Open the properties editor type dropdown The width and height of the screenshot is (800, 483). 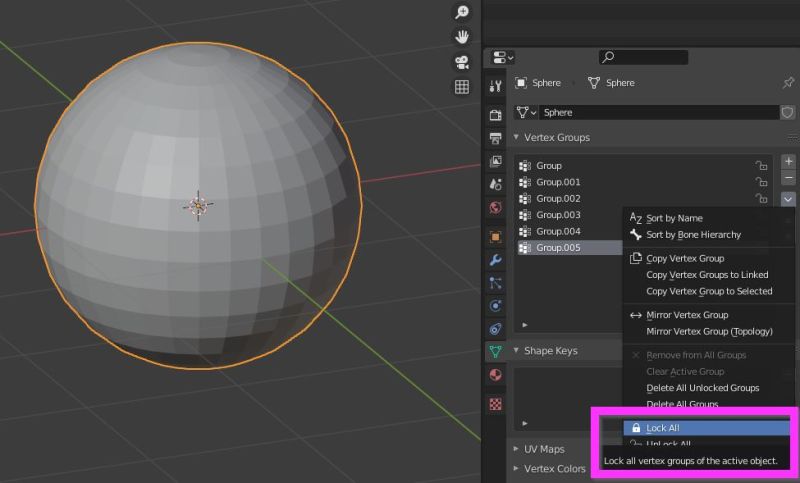[x=503, y=57]
